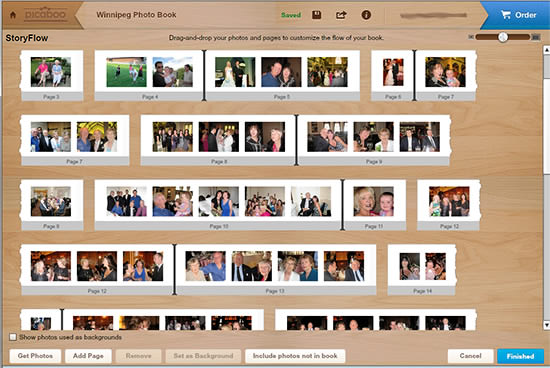Viewport: 550px width, 368px height.
Task: Open the share icon in header
Action: pos(341,15)
